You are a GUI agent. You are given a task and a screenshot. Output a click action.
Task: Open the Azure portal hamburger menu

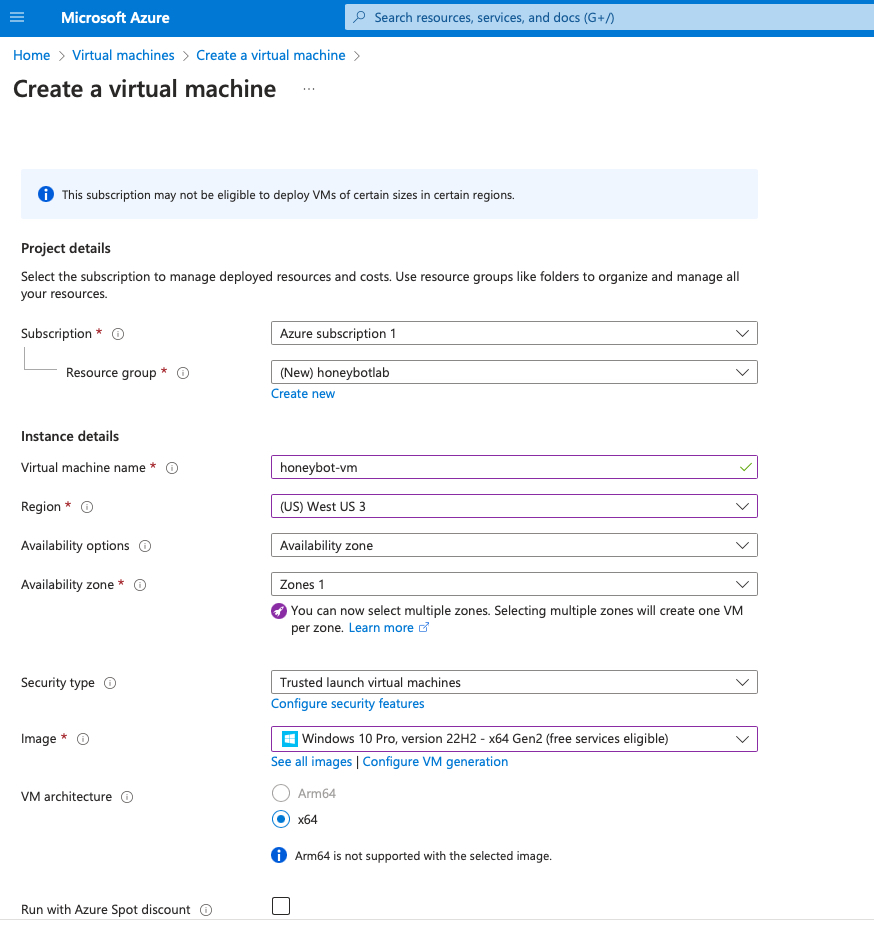click(x=16, y=18)
